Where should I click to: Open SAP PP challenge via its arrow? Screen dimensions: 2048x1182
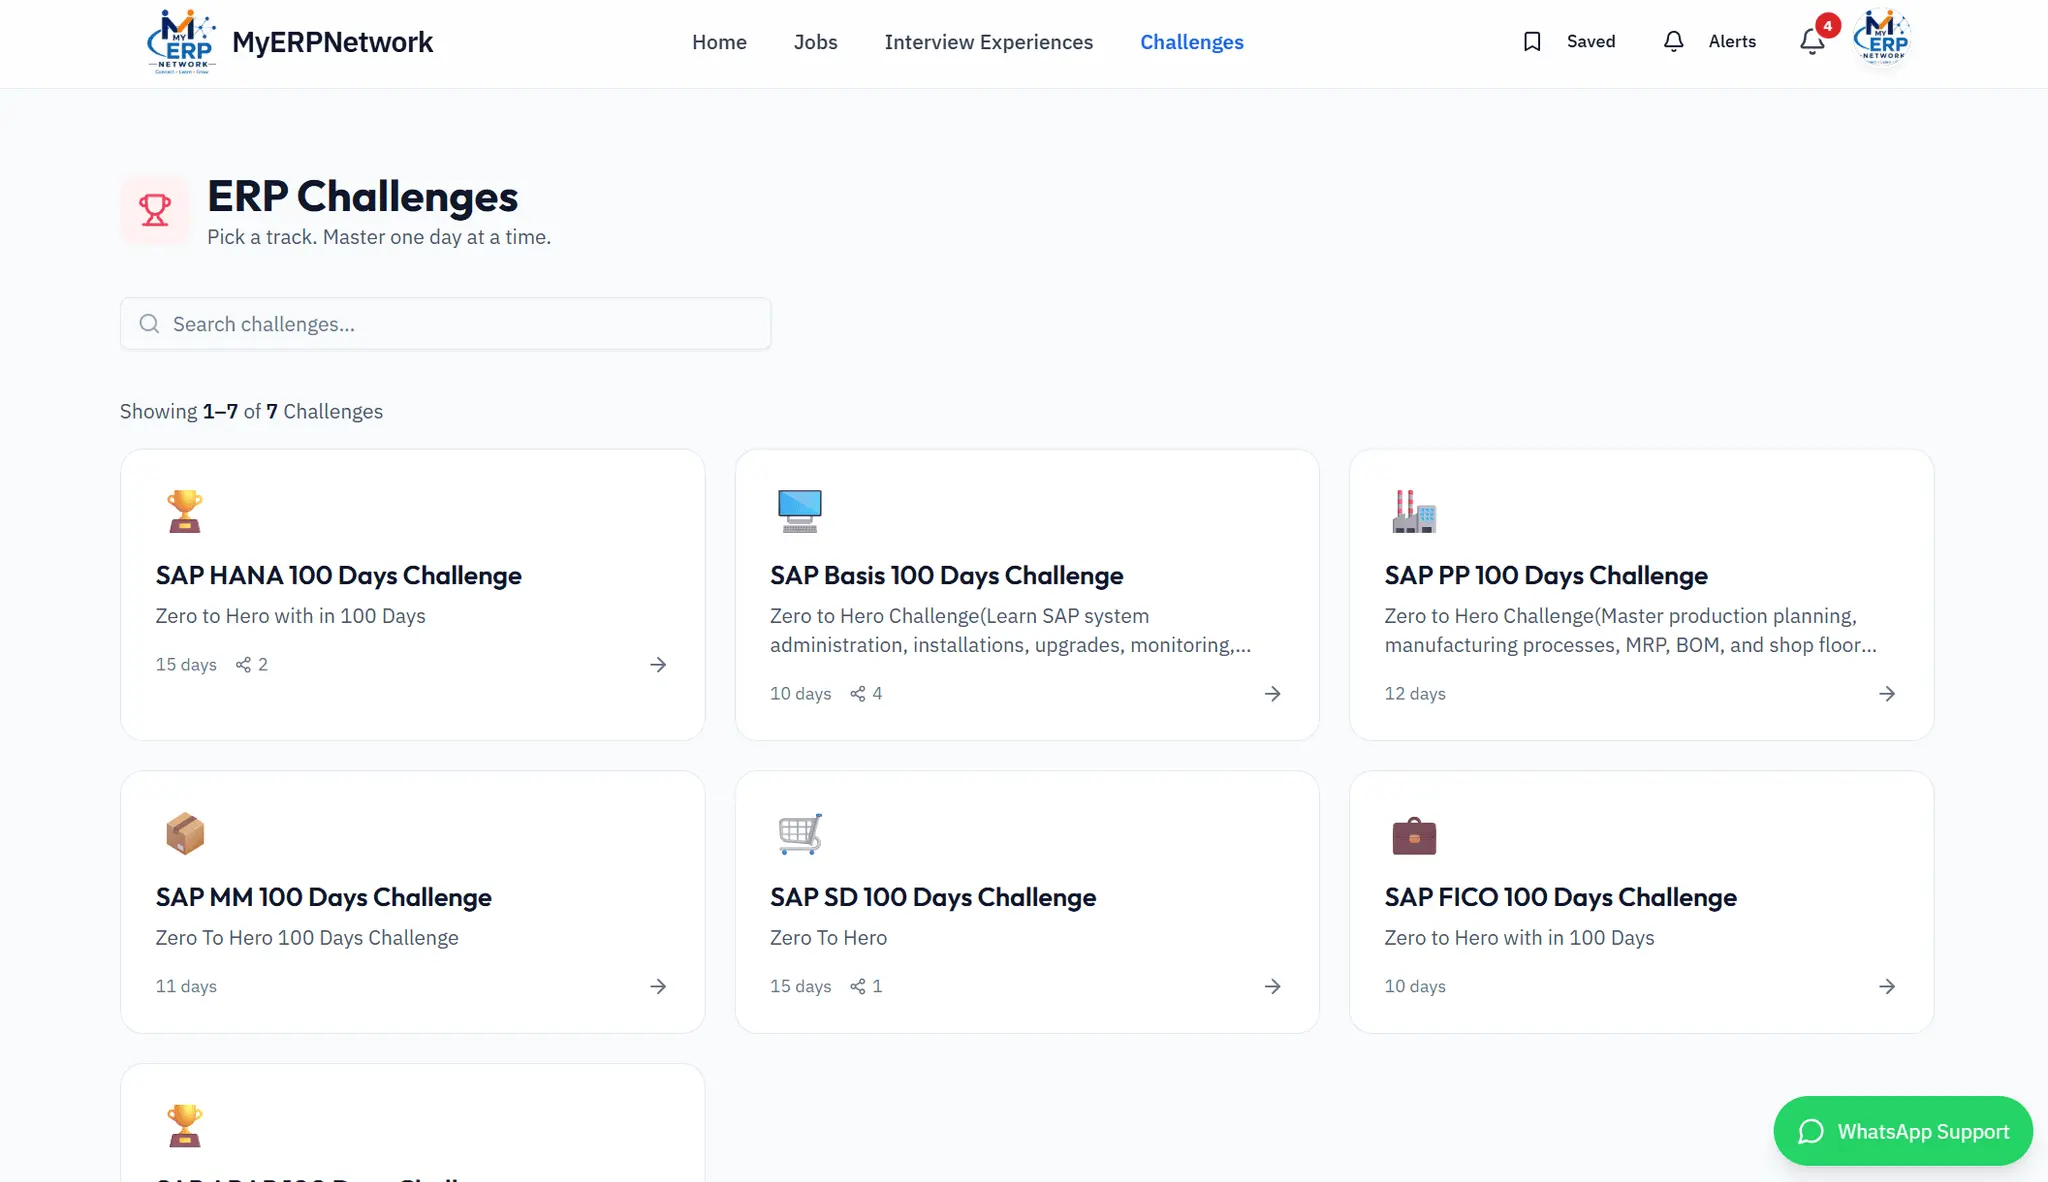(1887, 694)
